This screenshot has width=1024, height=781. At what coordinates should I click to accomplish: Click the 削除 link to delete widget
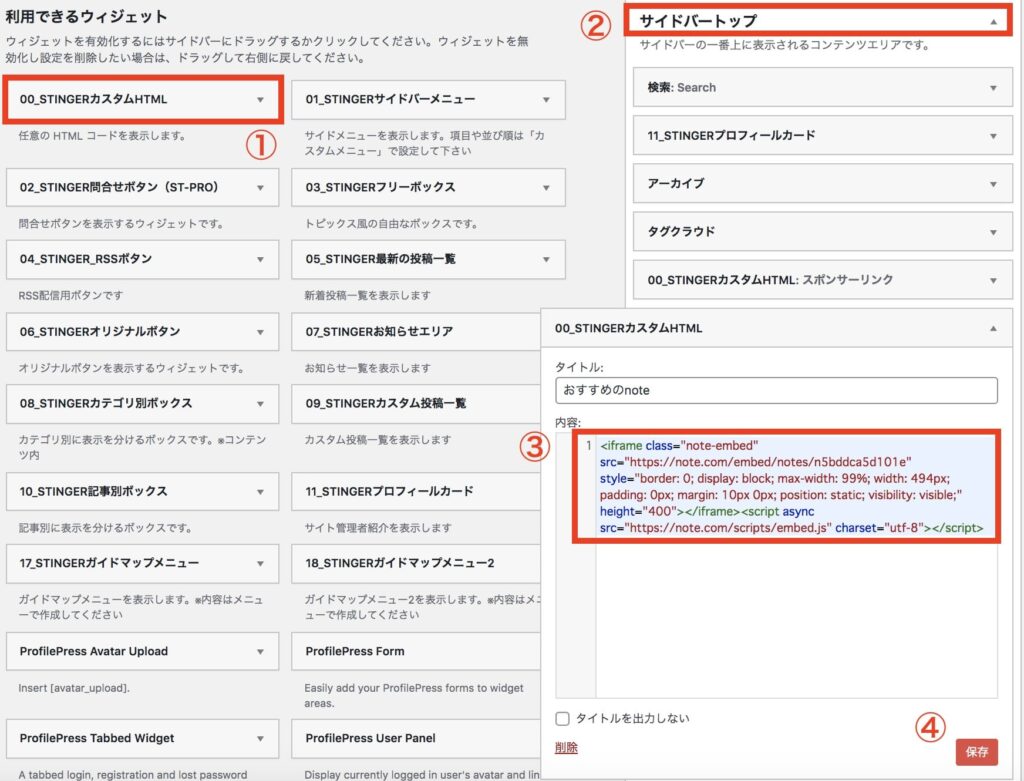coord(566,748)
